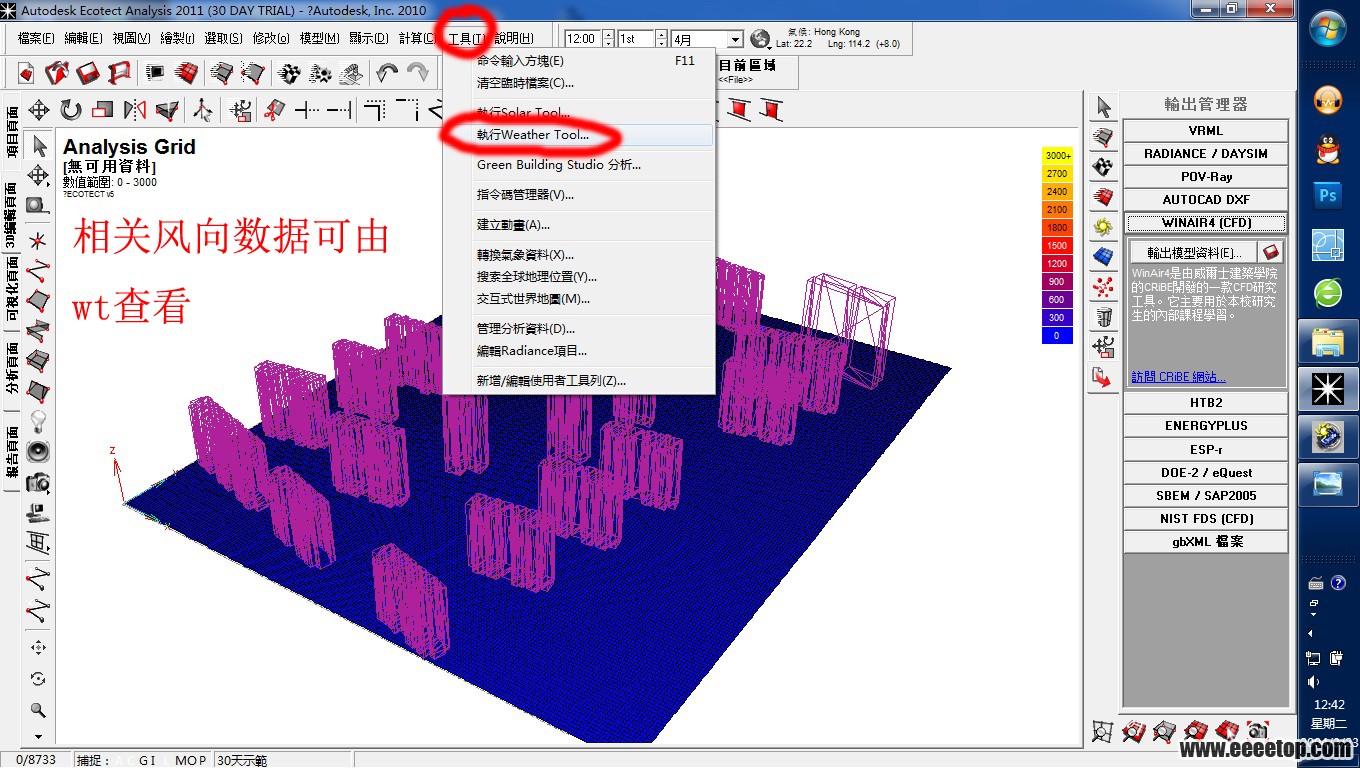Image resolution: width=1360 pixels, height=768 pixels.
Task: Expand the VRML export section
Action: click(x=1205, y=131)
